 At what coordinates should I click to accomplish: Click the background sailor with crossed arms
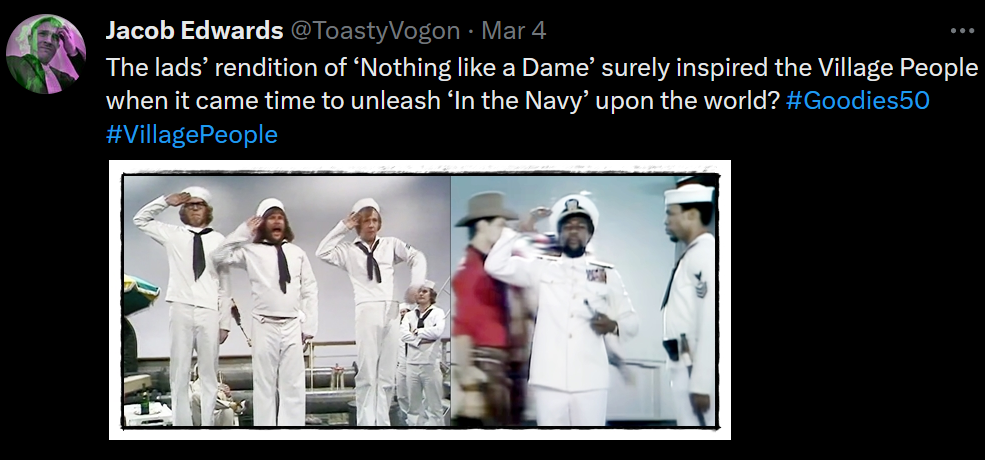(423, 352)
